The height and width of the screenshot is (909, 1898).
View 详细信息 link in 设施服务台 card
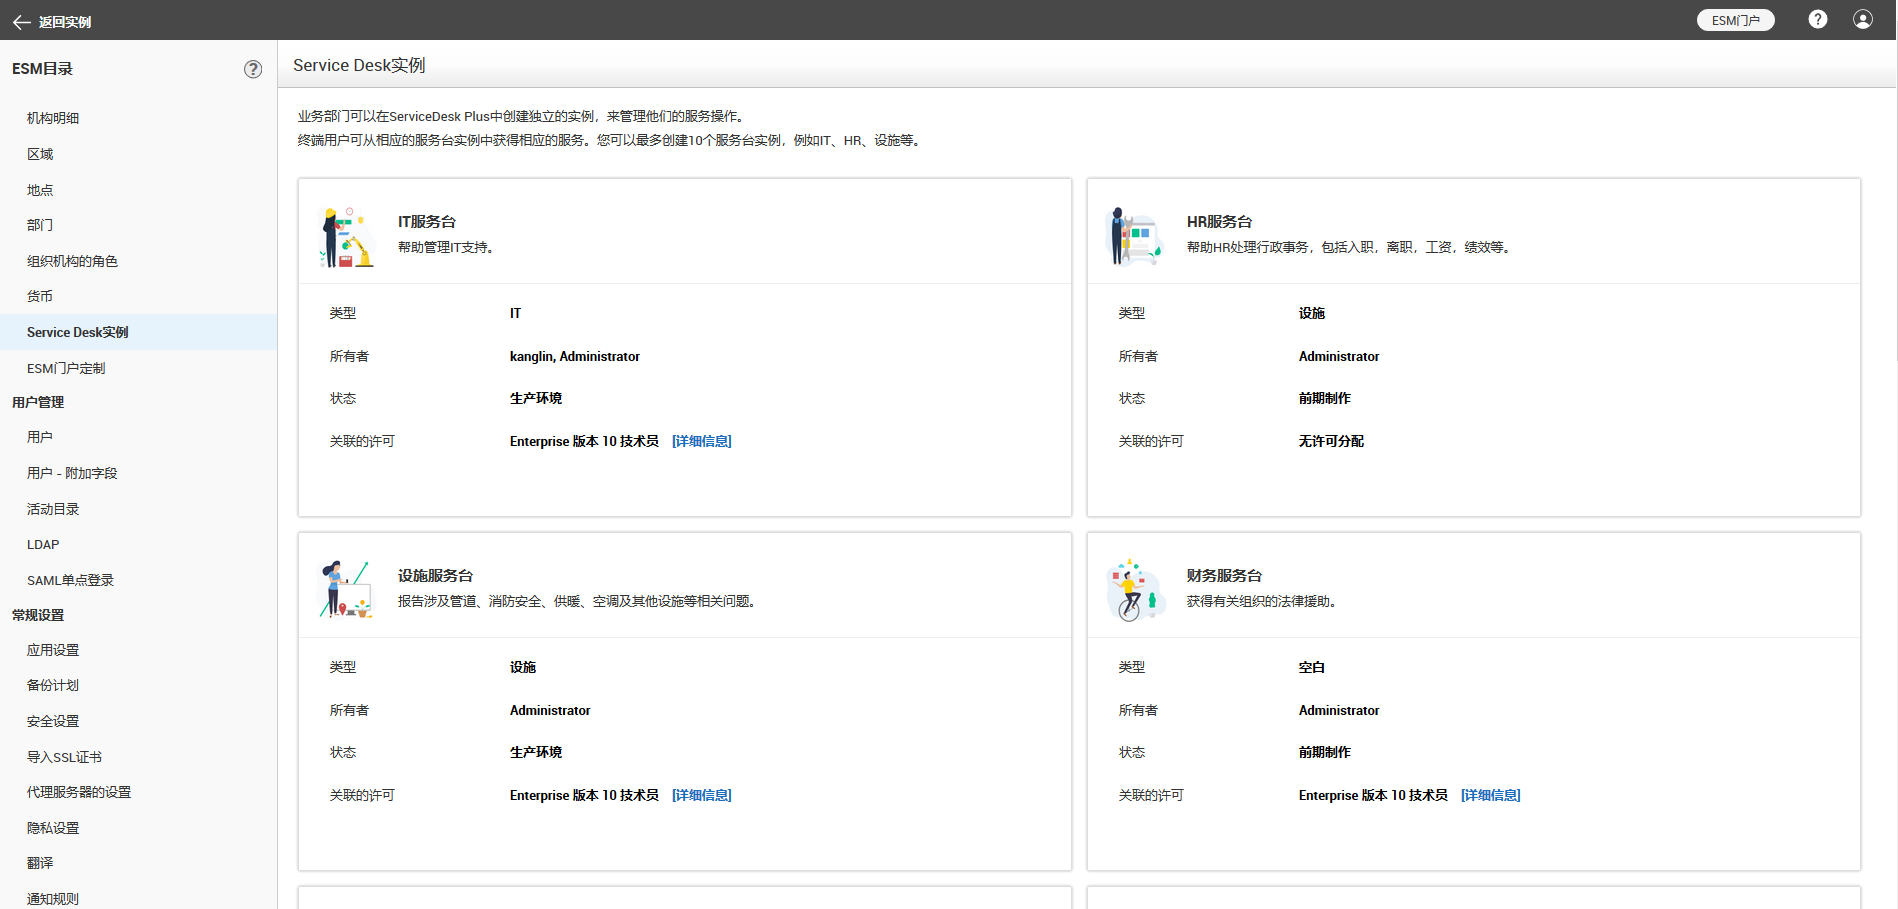pyautogui.click(x=701, y=795)
